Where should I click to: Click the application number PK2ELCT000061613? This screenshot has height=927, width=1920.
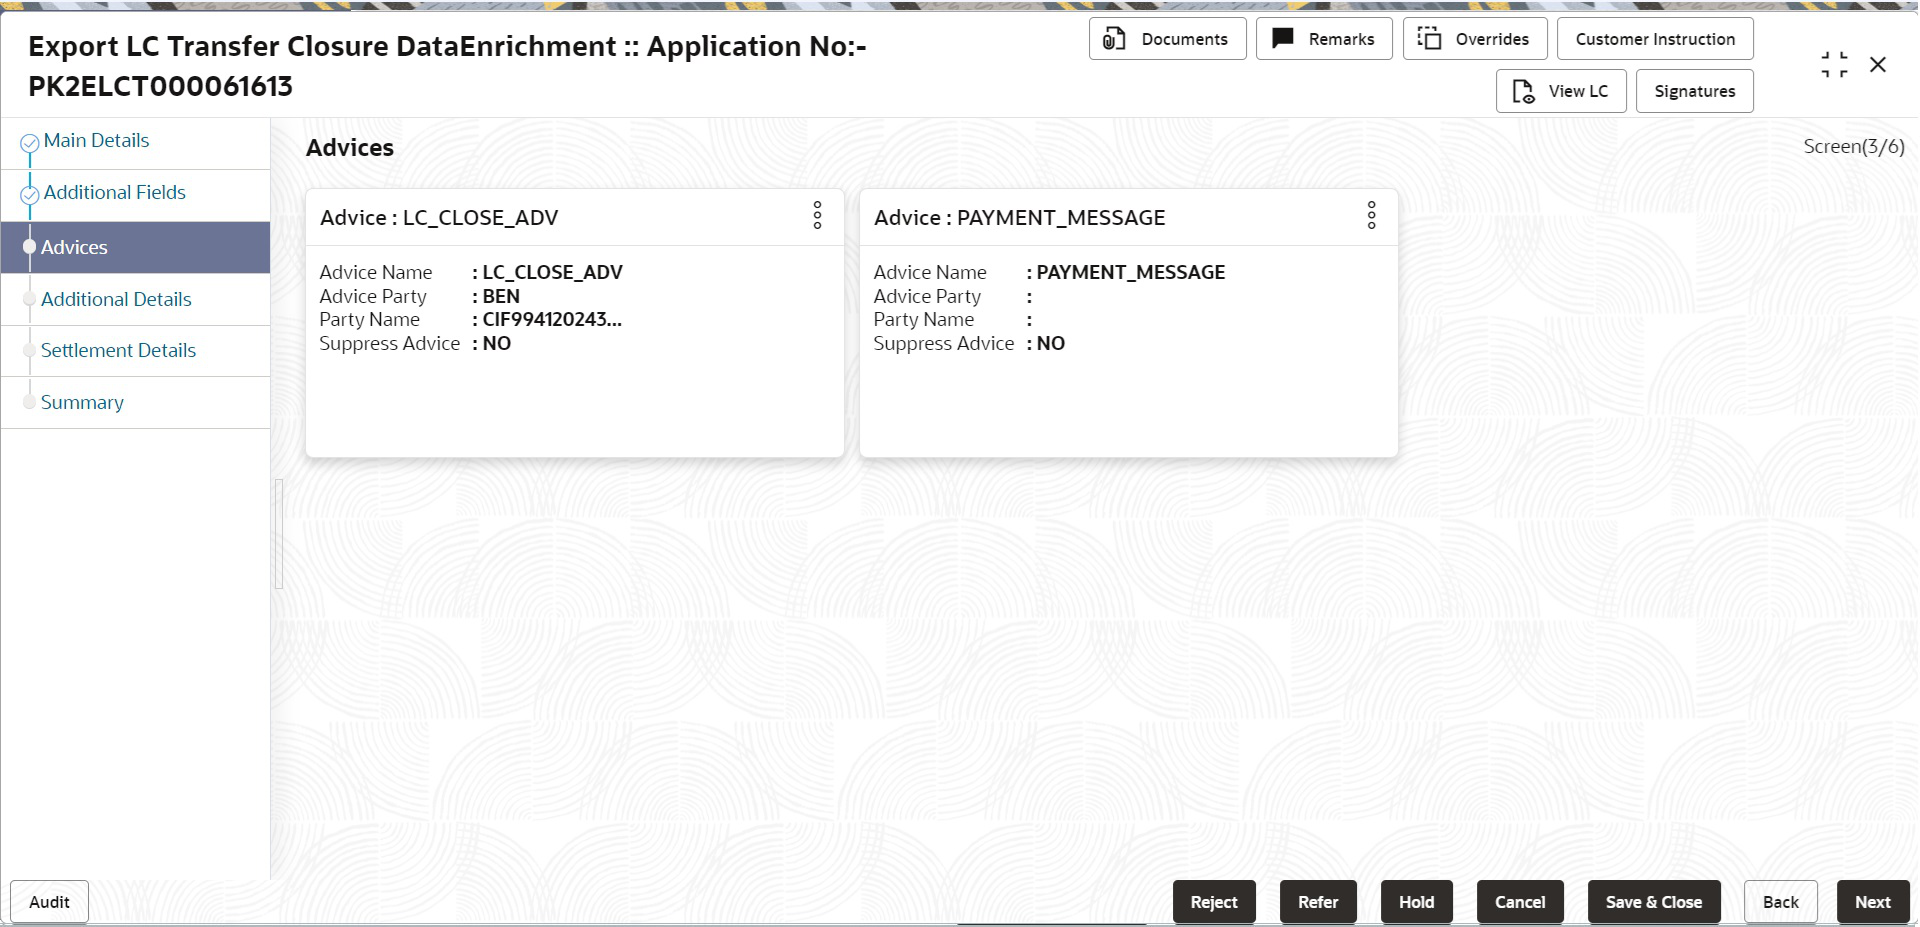161,87
